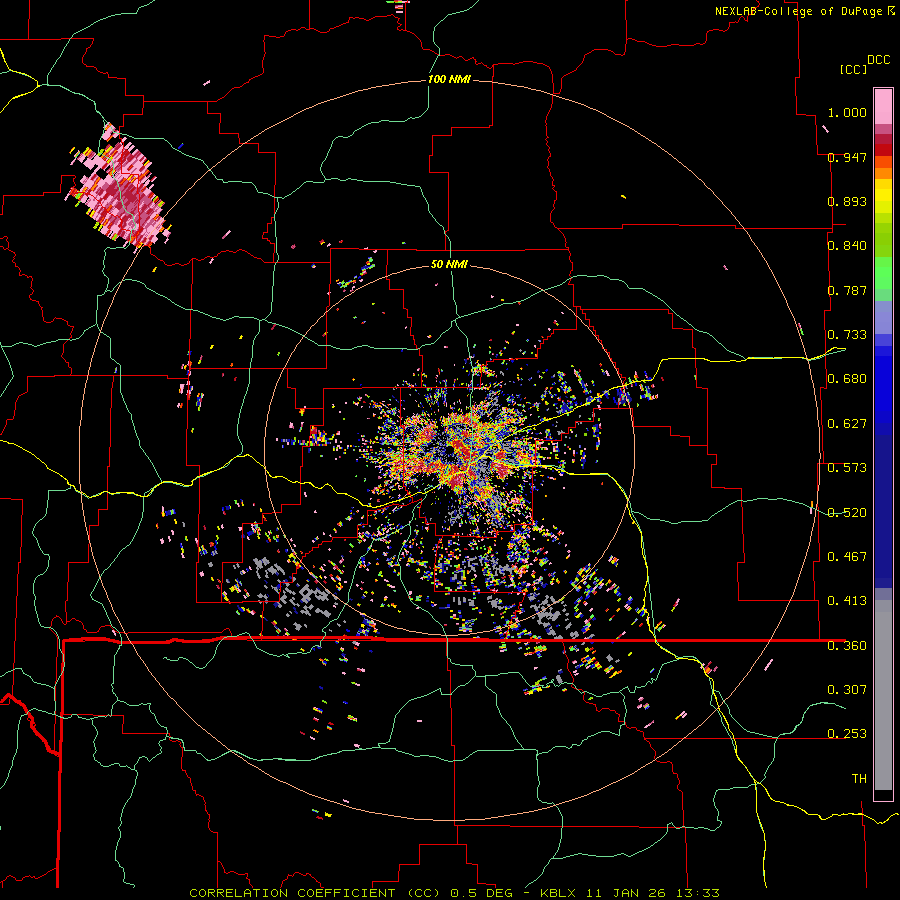Click the 1.000 scale value
Viewport: 900px width, 900px height.
pyautogui.click(x=847, y=112)
